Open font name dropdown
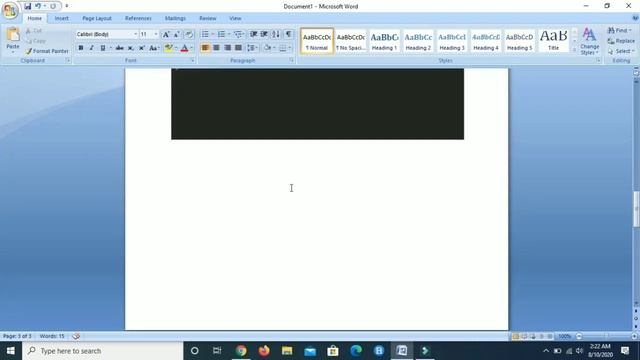The image size is (640, 360). pos(136,34)
